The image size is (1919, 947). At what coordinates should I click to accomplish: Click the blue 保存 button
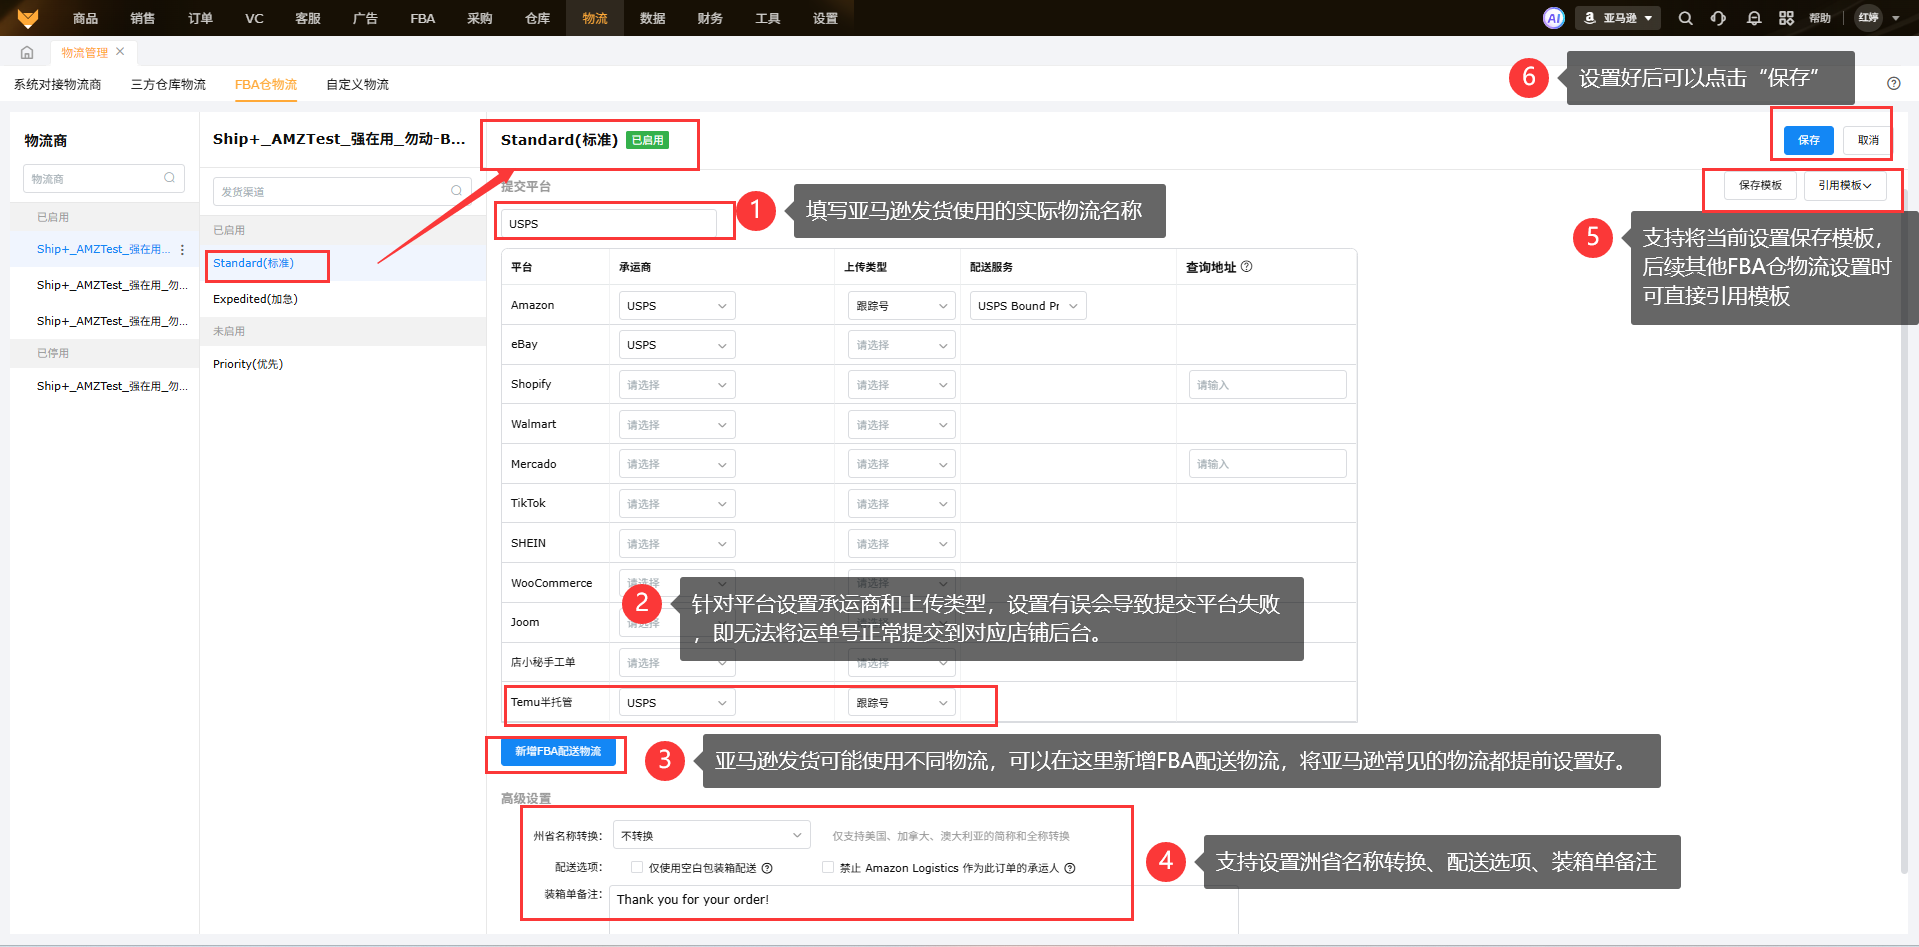pos(1808,140)
